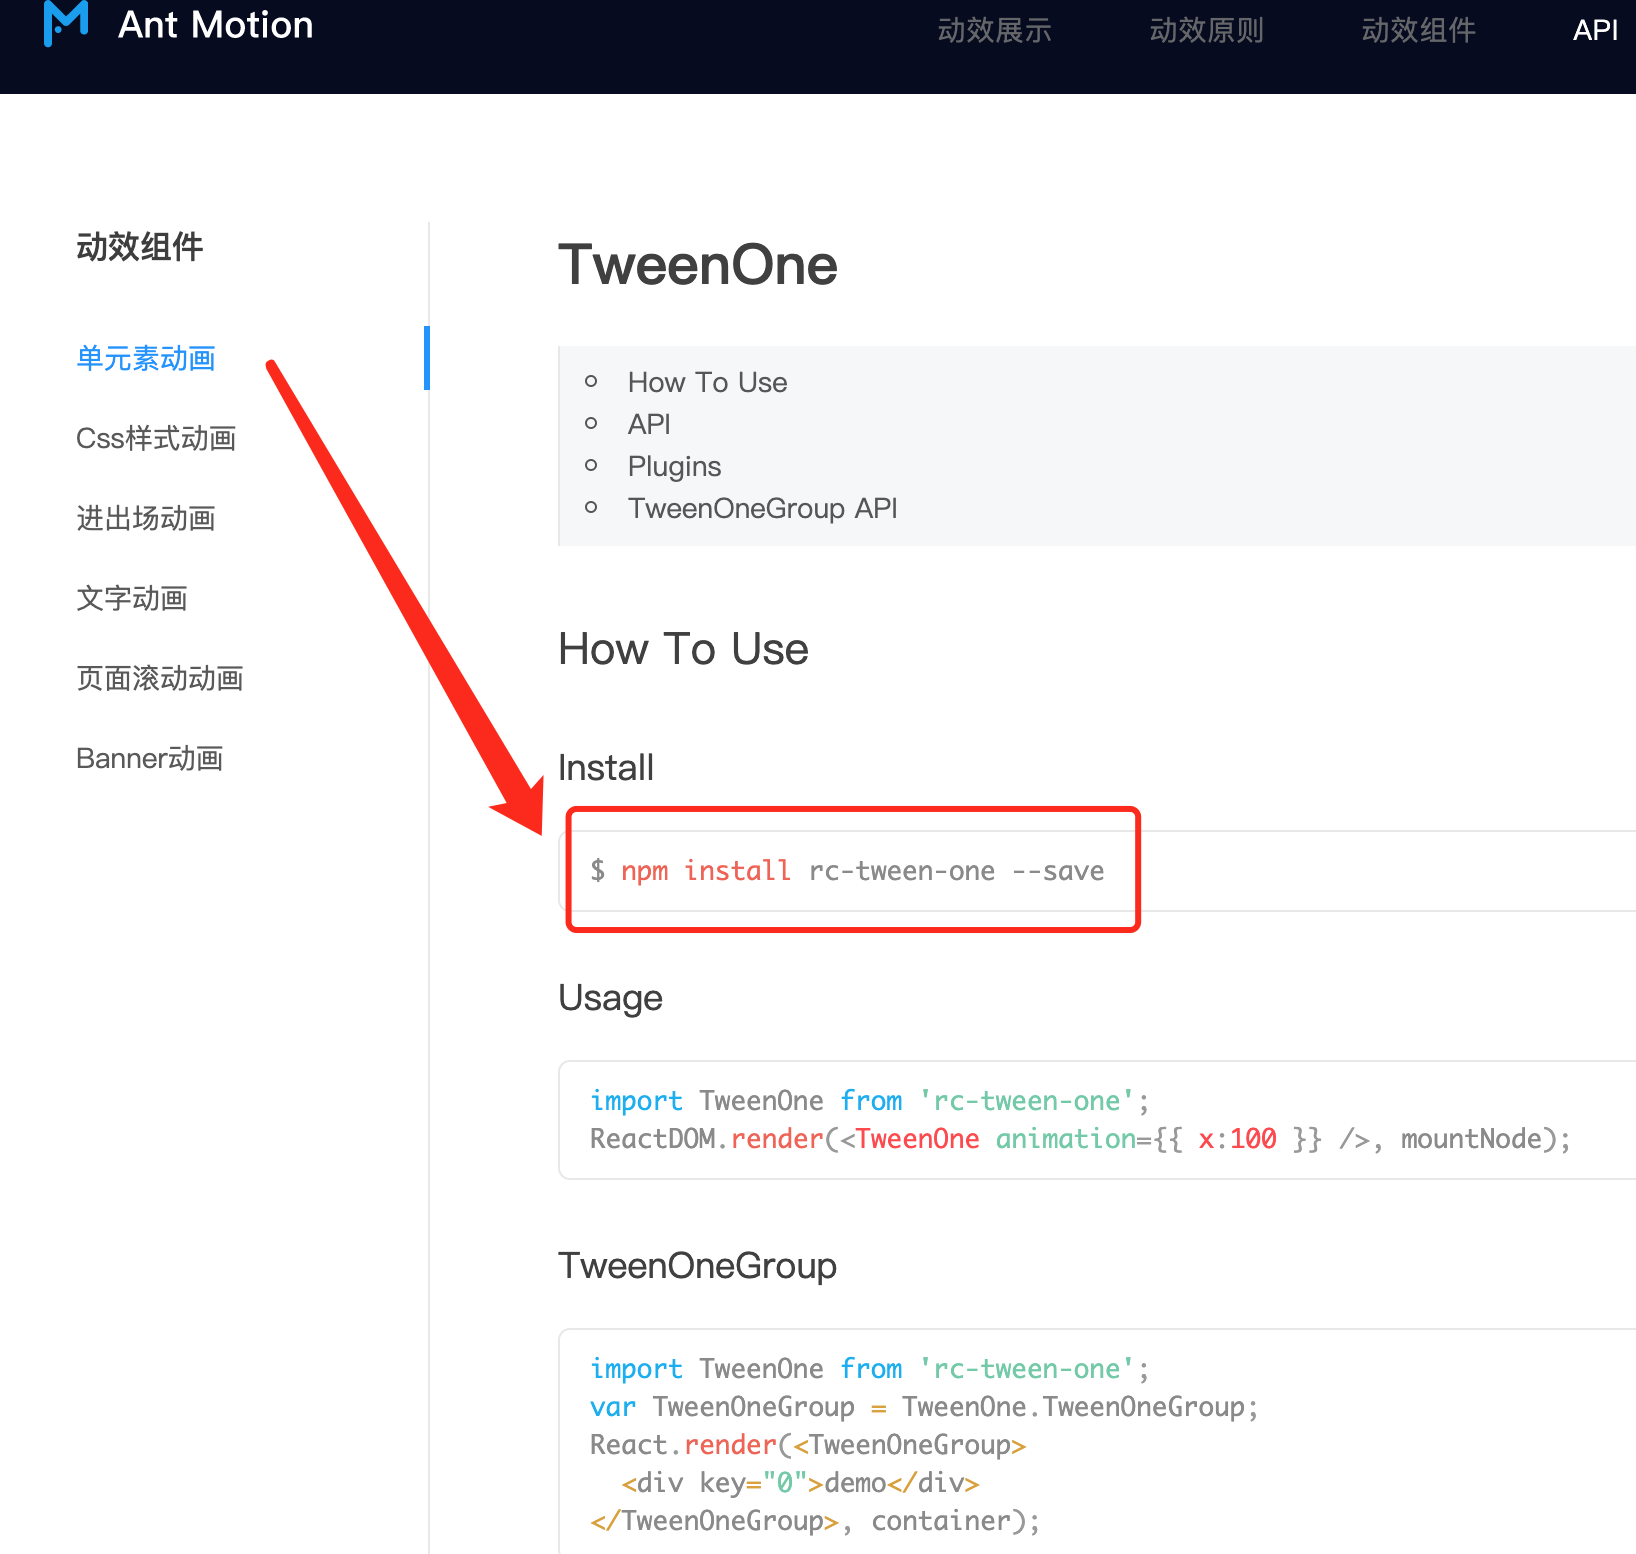The width and height of the screenshot is (1636, 1554).
Task: Open the 进出场动画 section
Action: point(146,518)
